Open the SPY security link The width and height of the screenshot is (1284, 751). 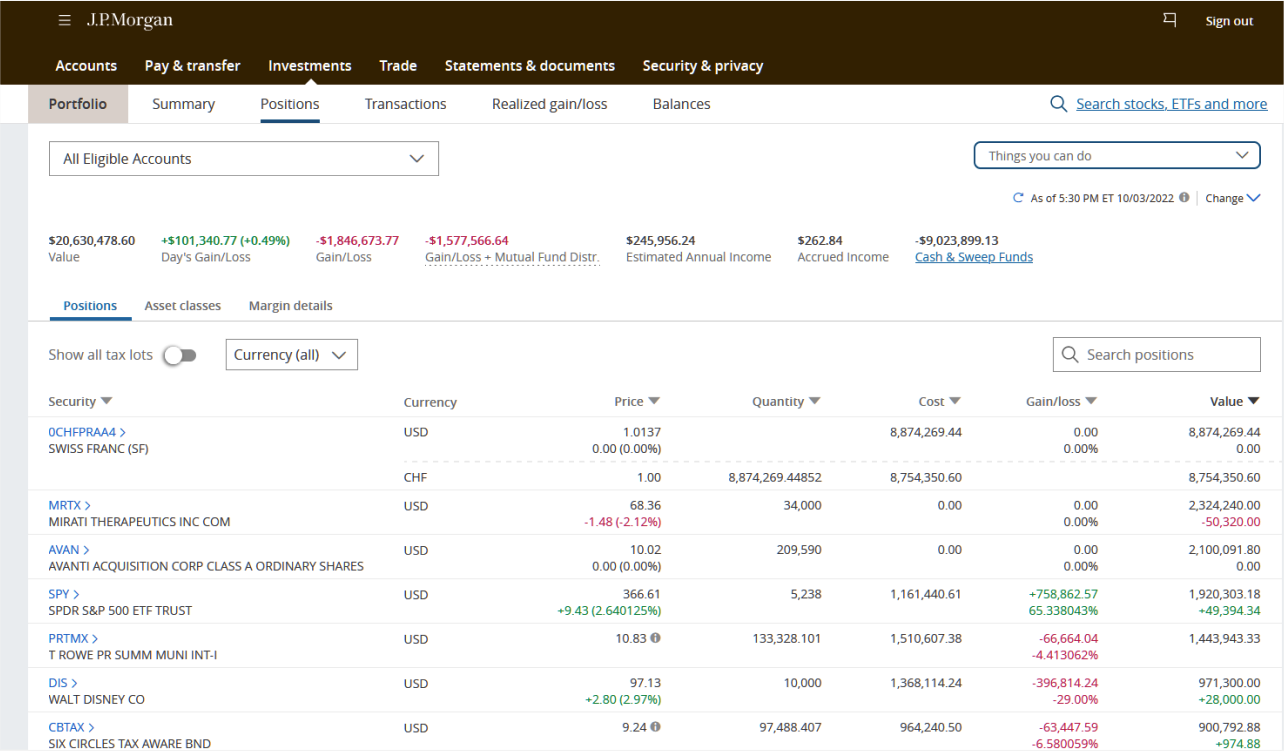(x=63, y=594)
